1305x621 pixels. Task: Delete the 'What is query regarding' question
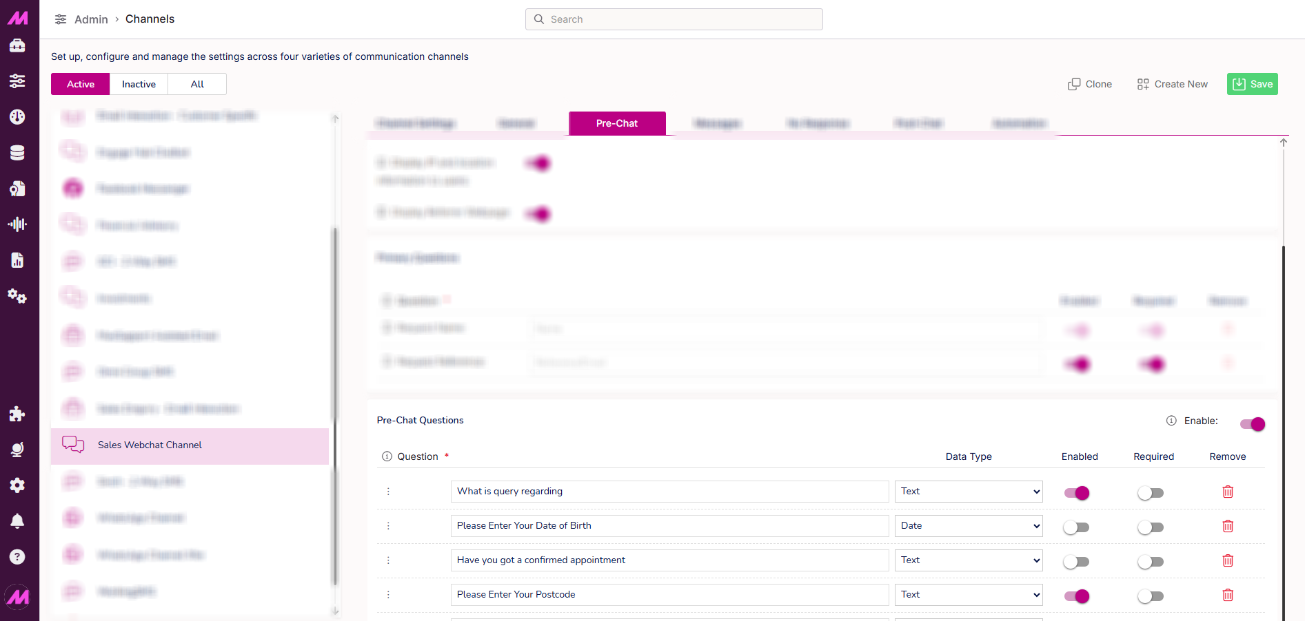click(x=1228, y=492)
